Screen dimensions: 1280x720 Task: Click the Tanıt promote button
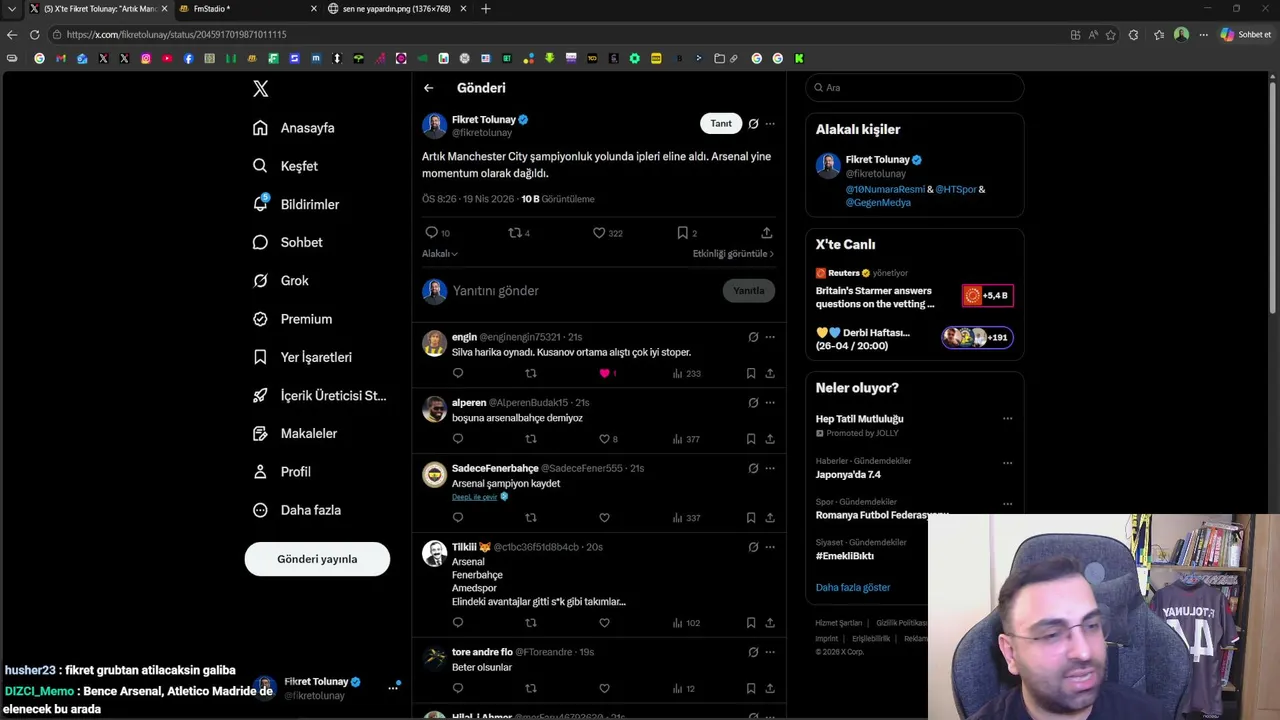(721, 123)
